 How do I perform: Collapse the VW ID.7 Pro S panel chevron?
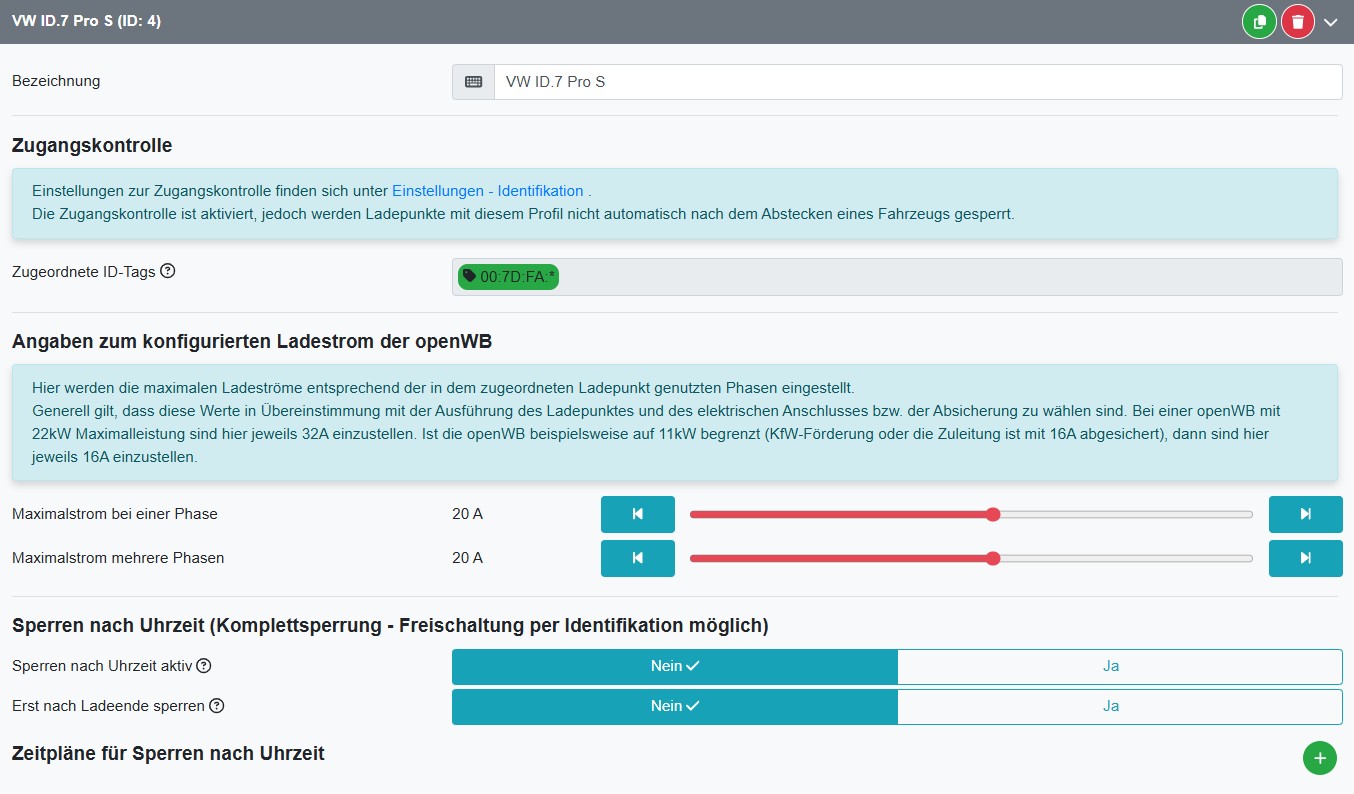[1331, 22]
